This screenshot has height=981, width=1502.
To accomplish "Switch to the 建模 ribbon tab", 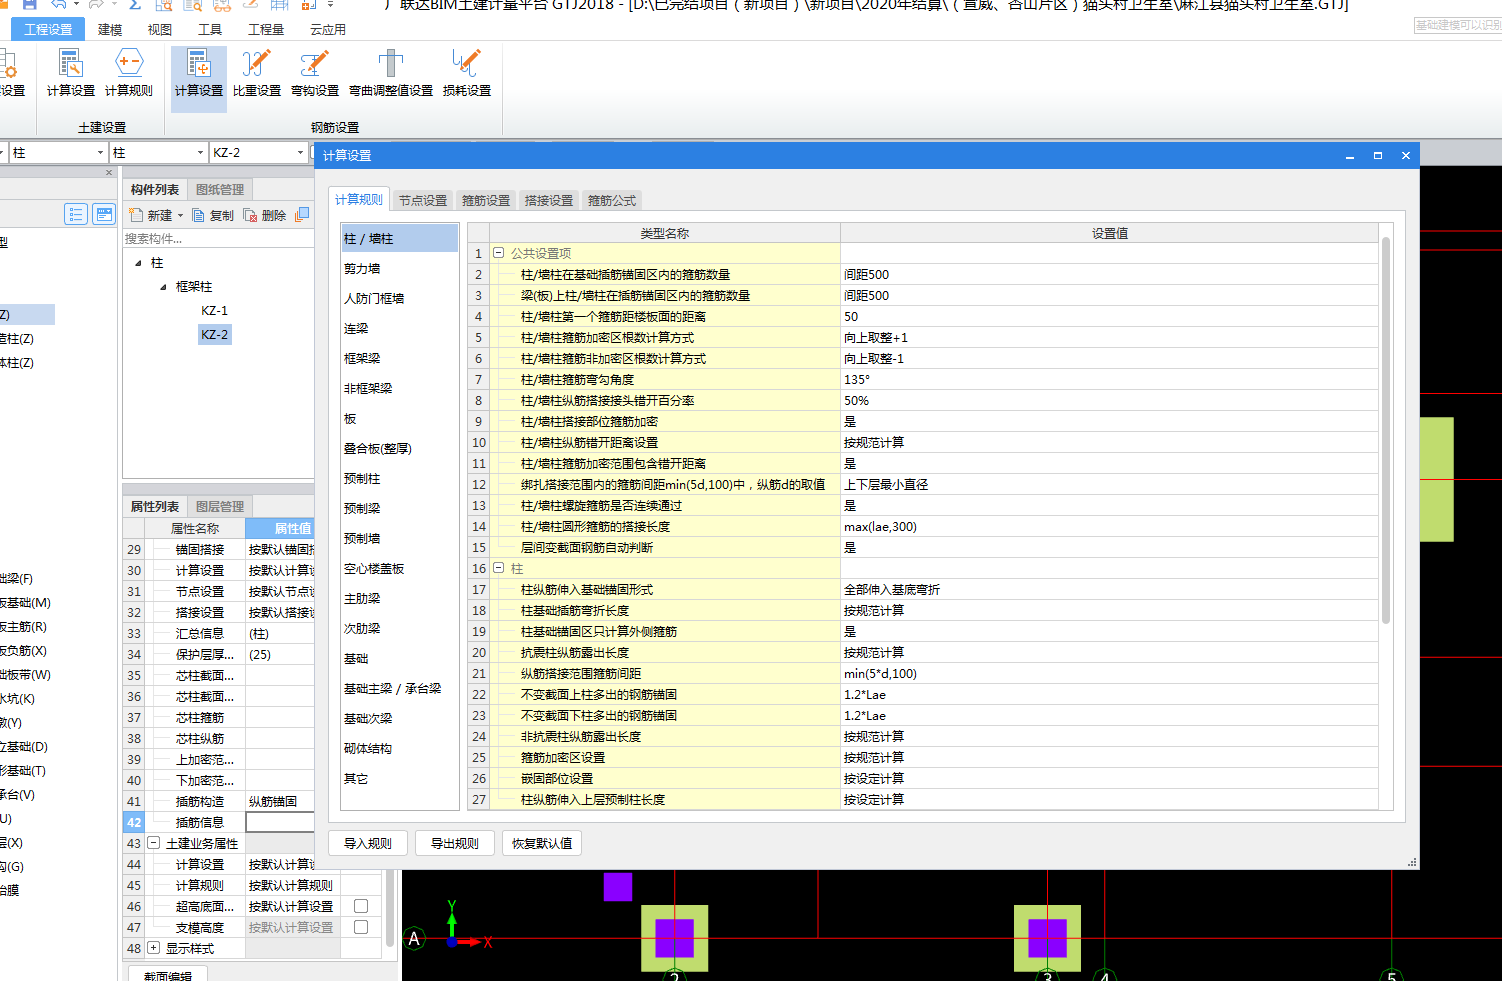I will pyautogui.click(x=110, y=30).
